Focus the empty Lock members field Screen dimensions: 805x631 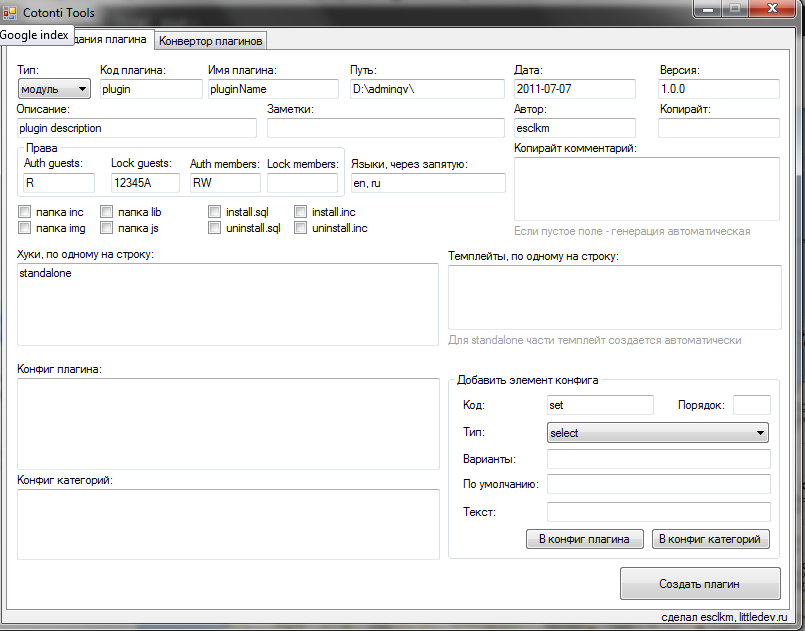click(x=302, y=183)
